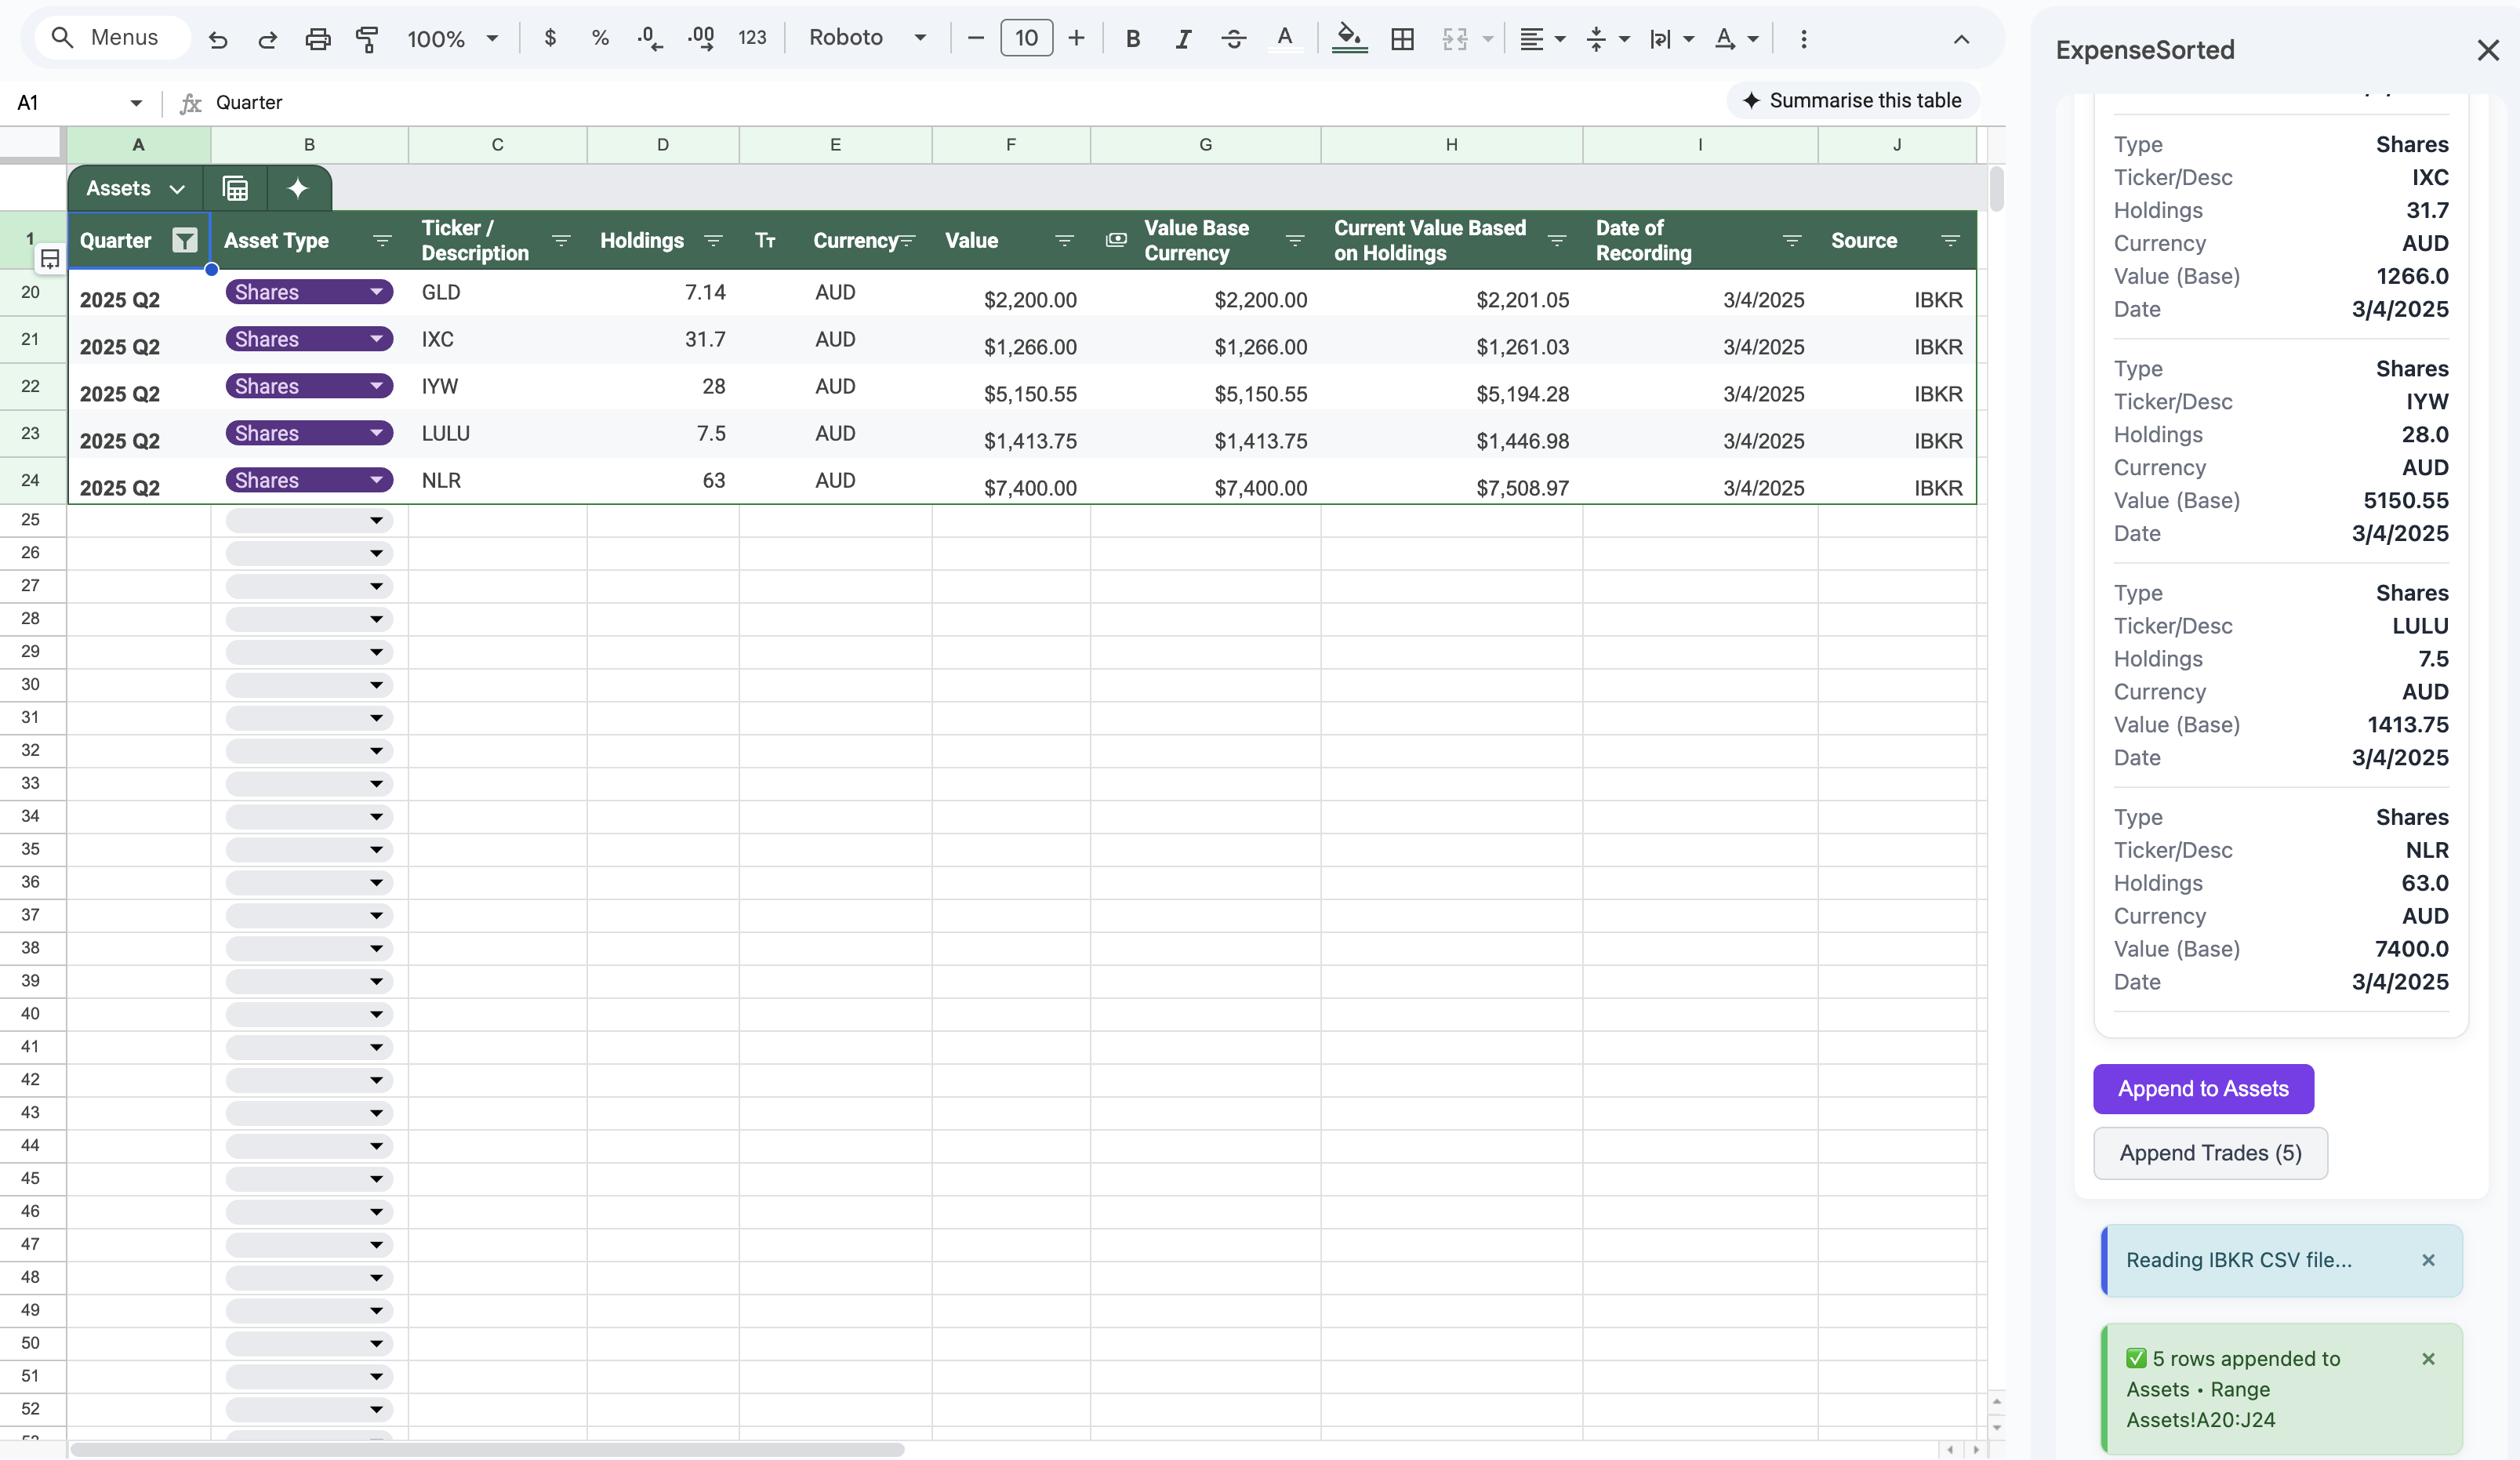Open the Assets table name menu
Image resolution: width=2520 pixels, height=1460 pixels.
tap(135, 189)
